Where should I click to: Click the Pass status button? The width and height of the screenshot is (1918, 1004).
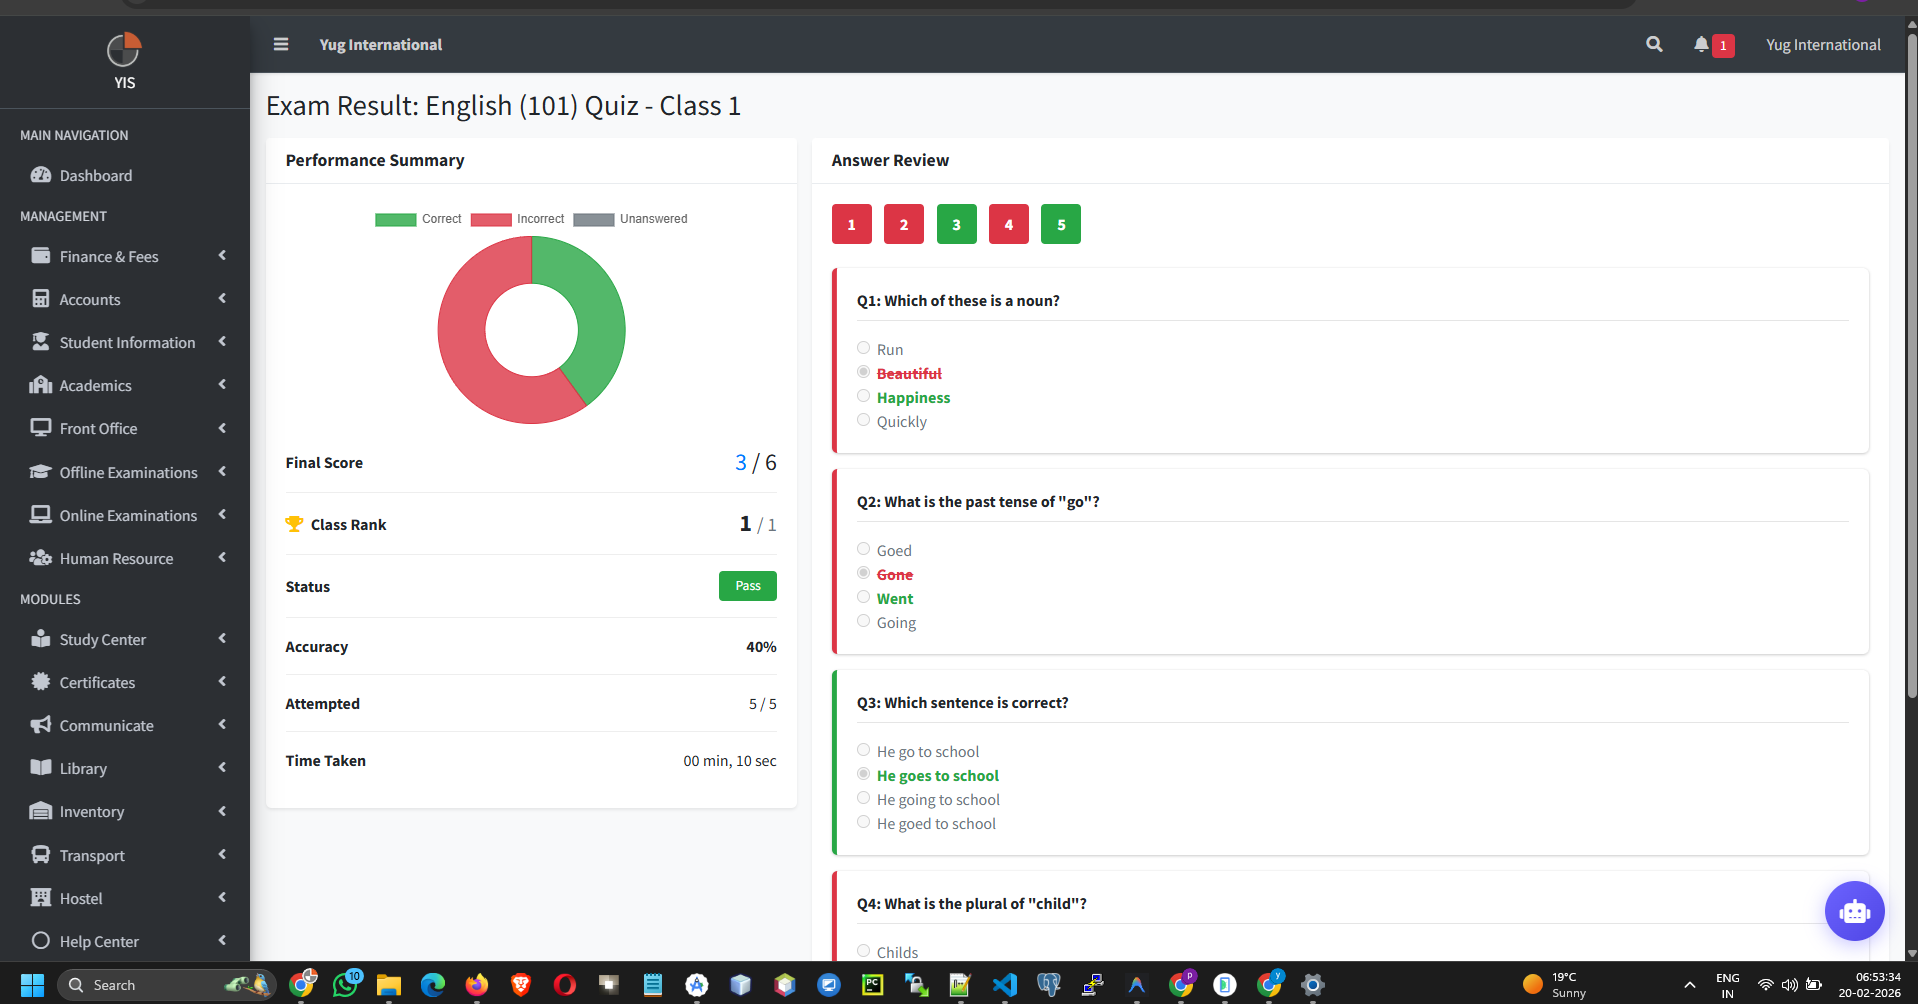click(x=747, y=586)
